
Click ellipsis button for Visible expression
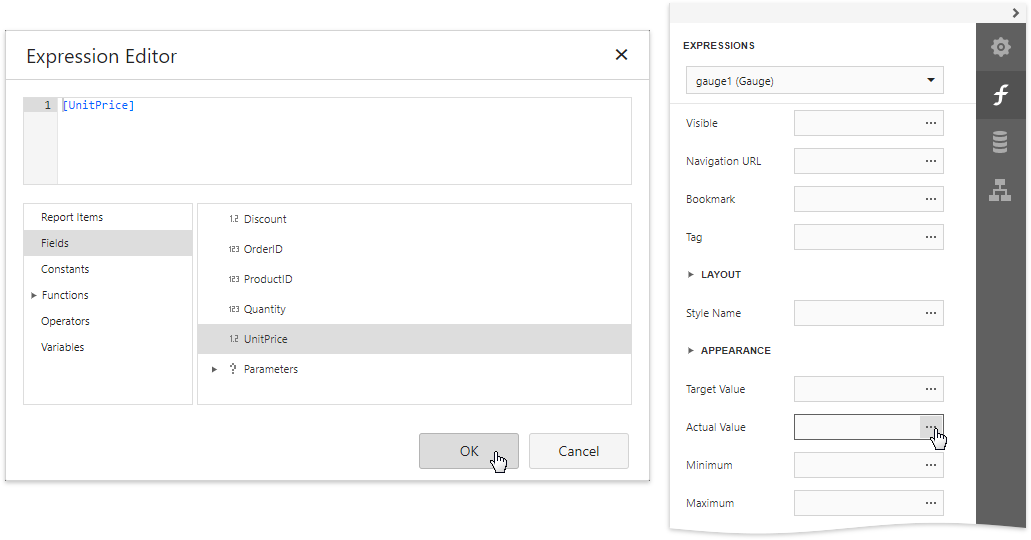coord(931,123)
